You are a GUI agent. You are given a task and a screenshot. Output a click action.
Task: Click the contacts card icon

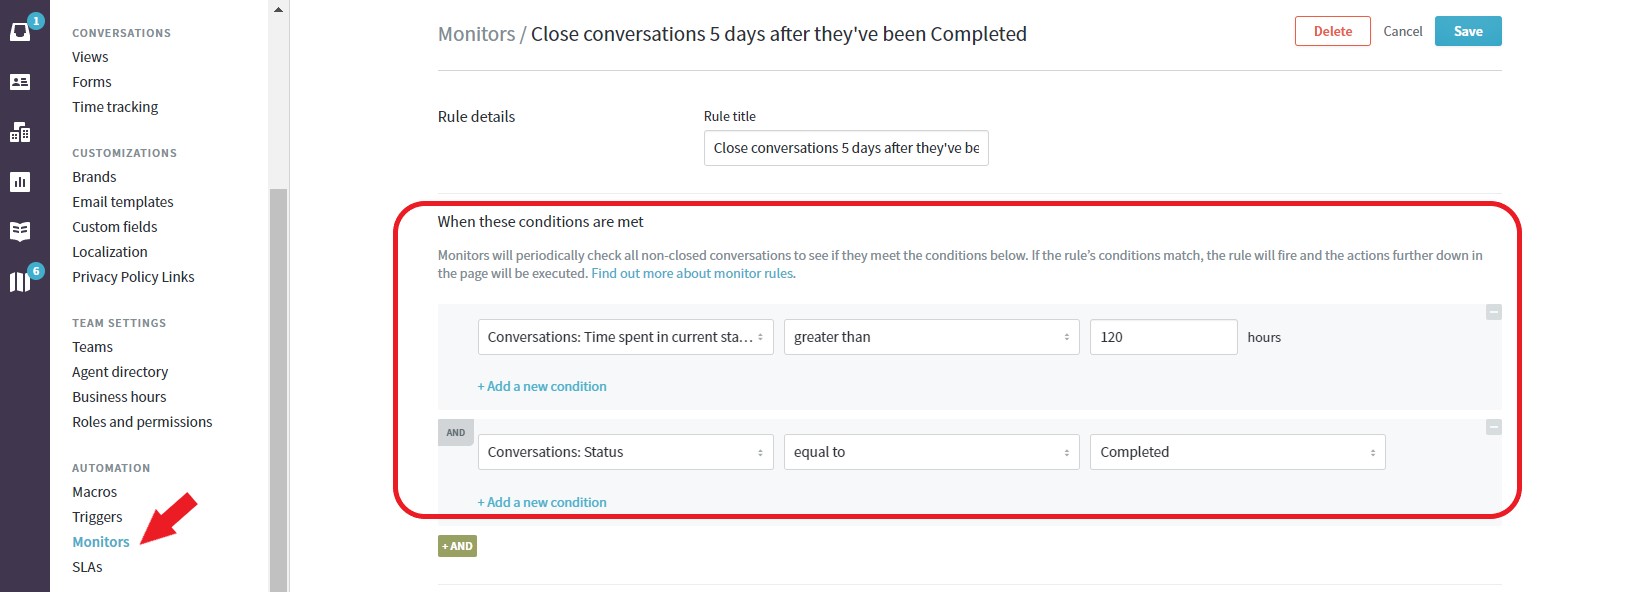coord(20,82)
